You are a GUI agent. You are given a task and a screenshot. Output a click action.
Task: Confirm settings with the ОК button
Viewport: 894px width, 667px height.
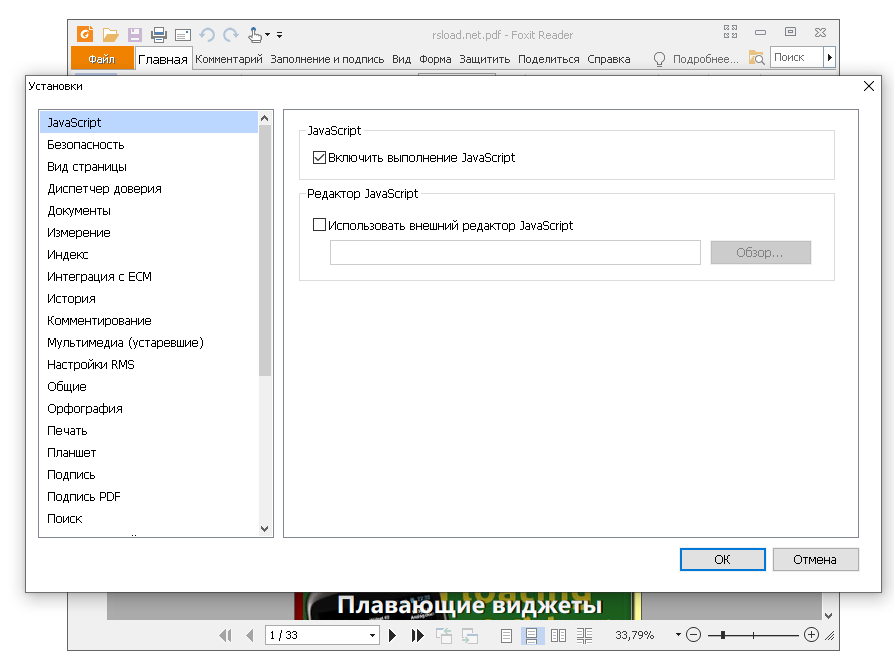pyautogui.click(x=722, y=559)
